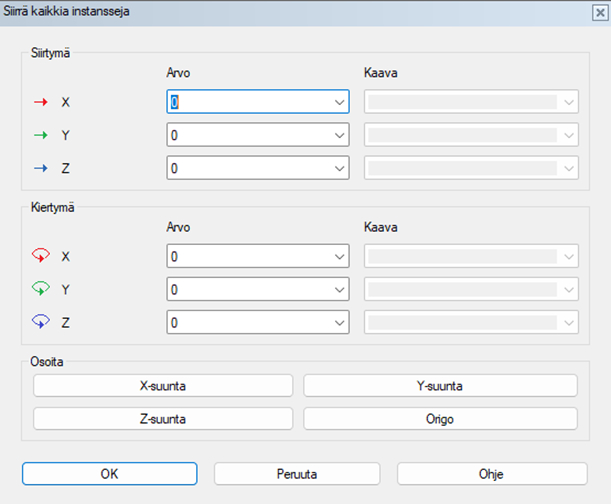This screenshot has height=504, width=611.
Task: Click the blue Z rotation icon
Action: click(41, 323)
